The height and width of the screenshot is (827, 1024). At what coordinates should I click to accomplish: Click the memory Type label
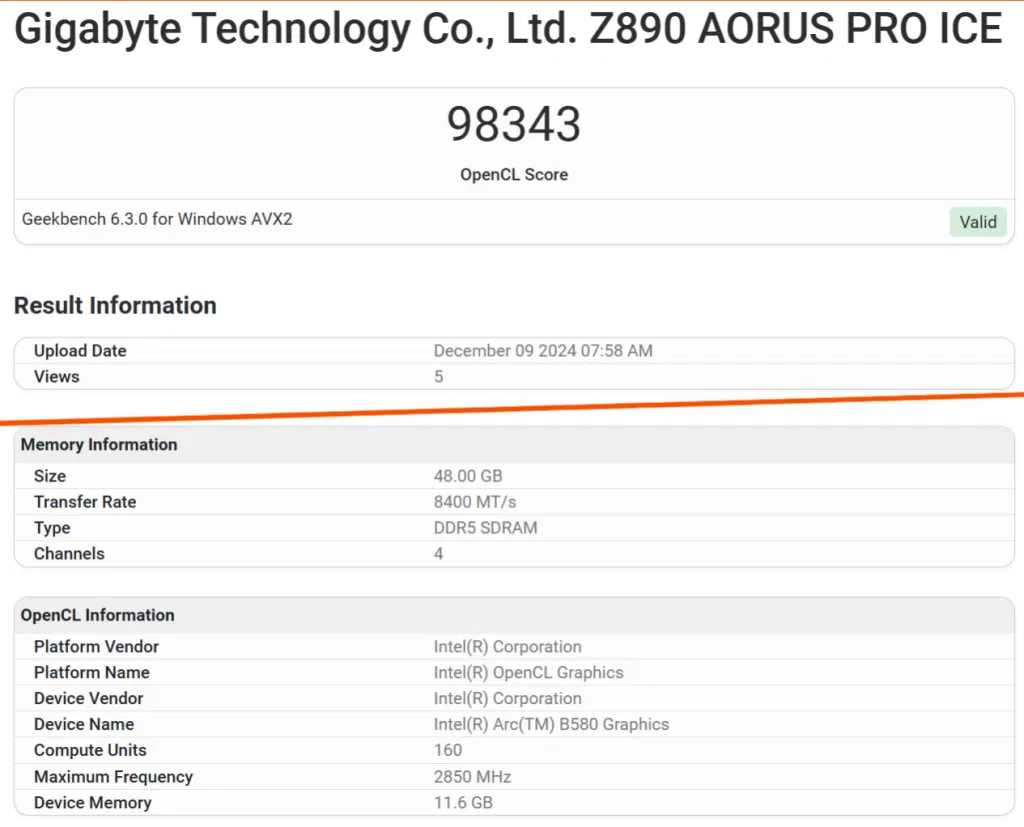tap(52, 528)
